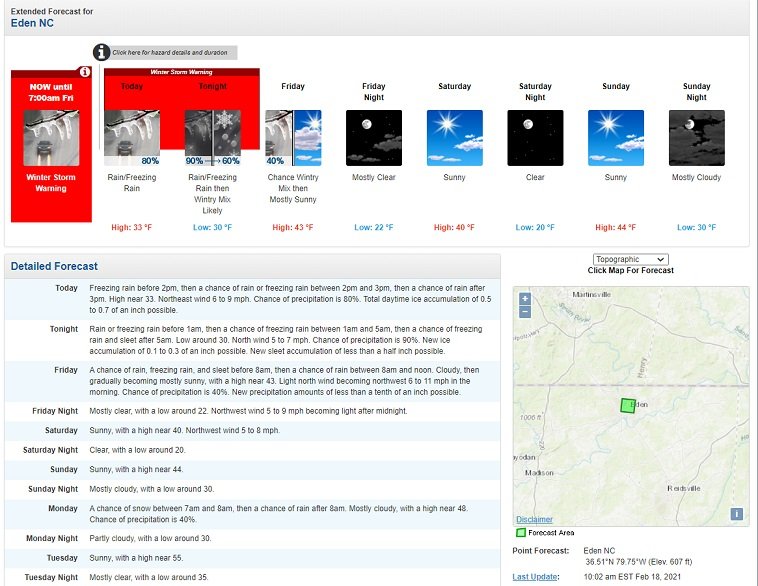758x586 pixels.
Task: Select the High: 43 °F text
Action: [293, 227]
